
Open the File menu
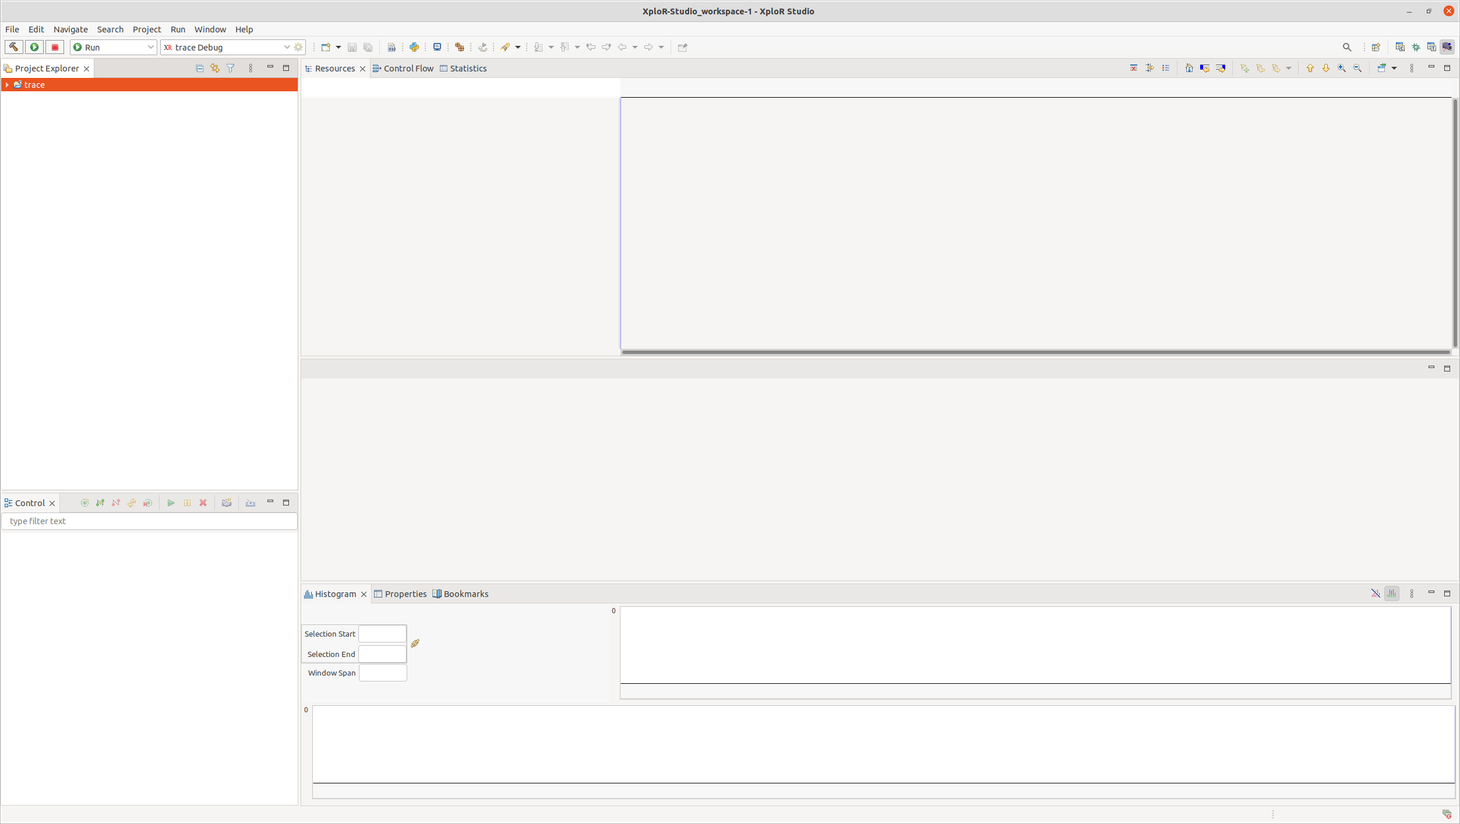12,29
